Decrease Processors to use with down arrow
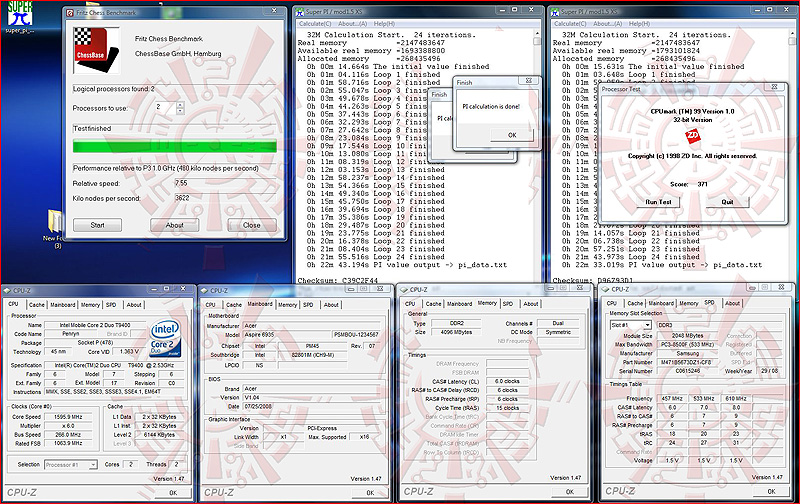The height and width of the screenshot is (504, 800). coord(180,111)
